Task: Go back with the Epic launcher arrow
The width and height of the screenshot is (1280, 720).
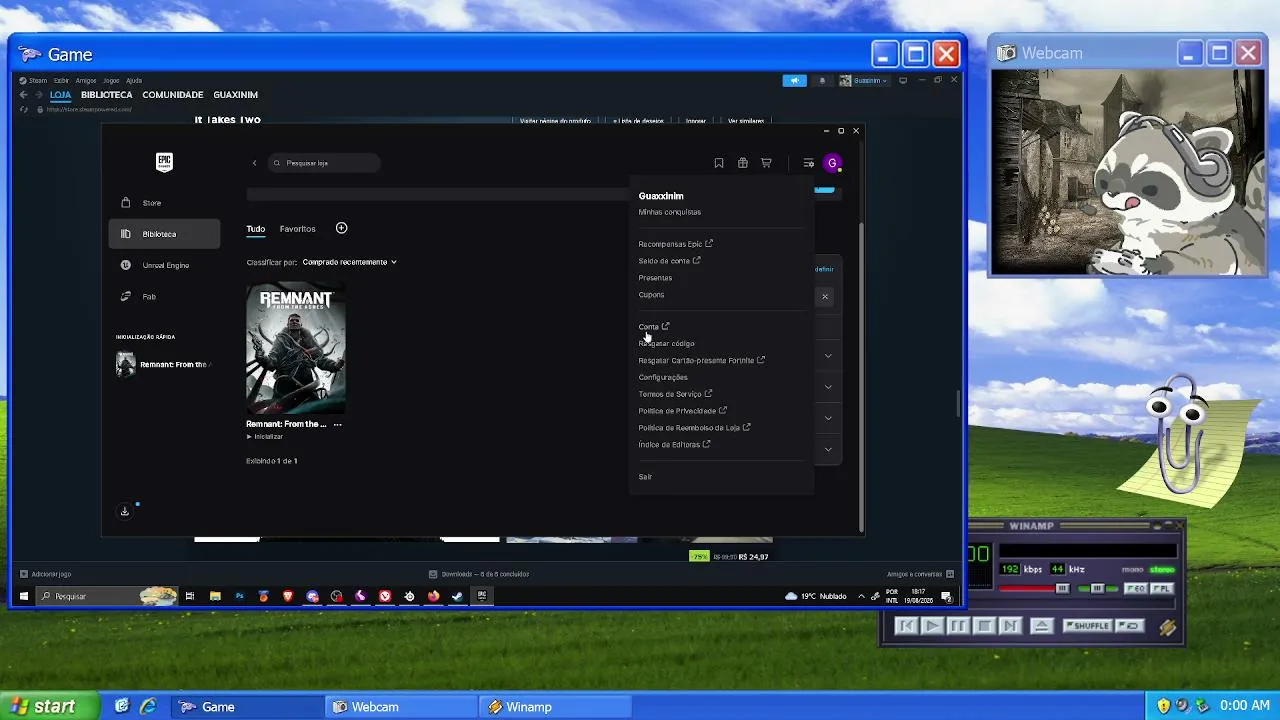Action: coord(254,163)
